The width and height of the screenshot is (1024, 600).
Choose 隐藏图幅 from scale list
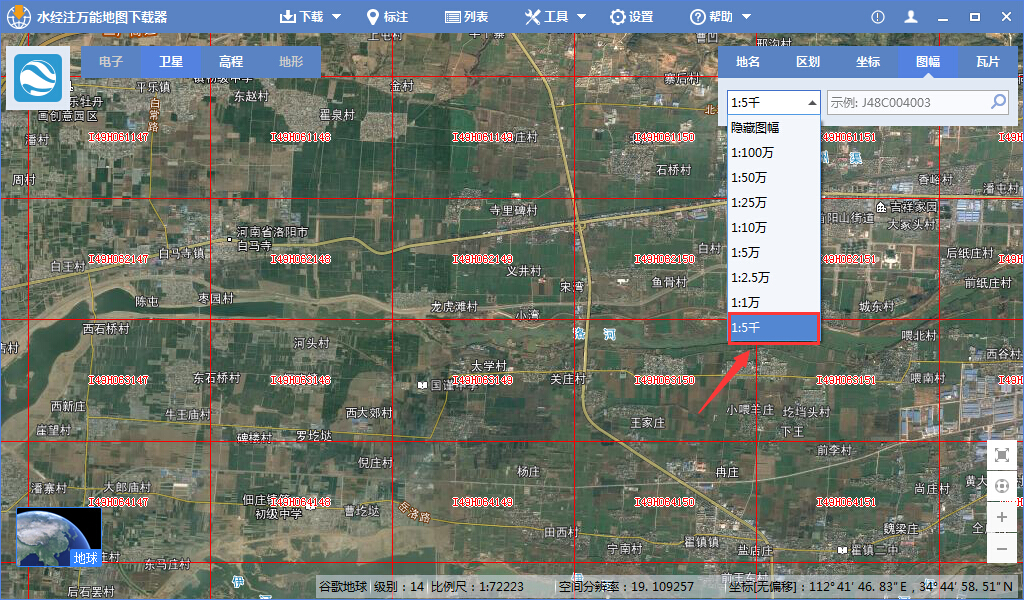click(x=774, y=127)
